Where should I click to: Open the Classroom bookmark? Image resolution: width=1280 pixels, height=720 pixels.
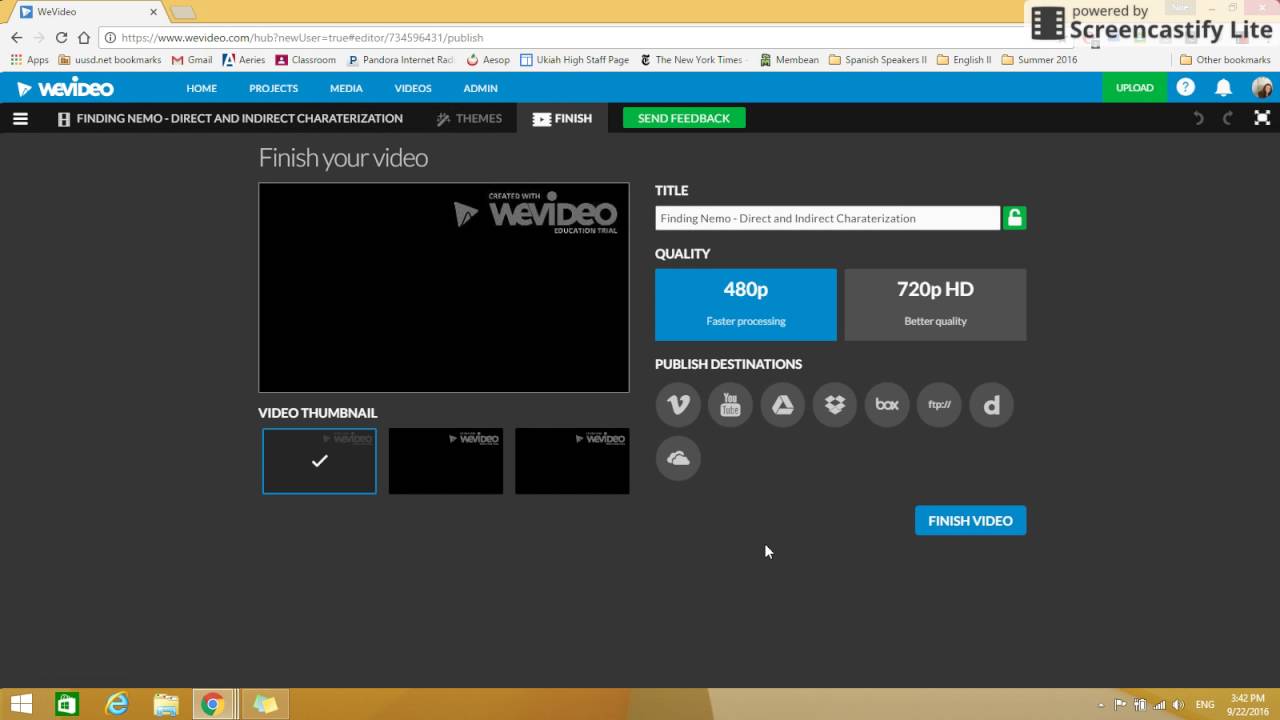coord(306,60)
